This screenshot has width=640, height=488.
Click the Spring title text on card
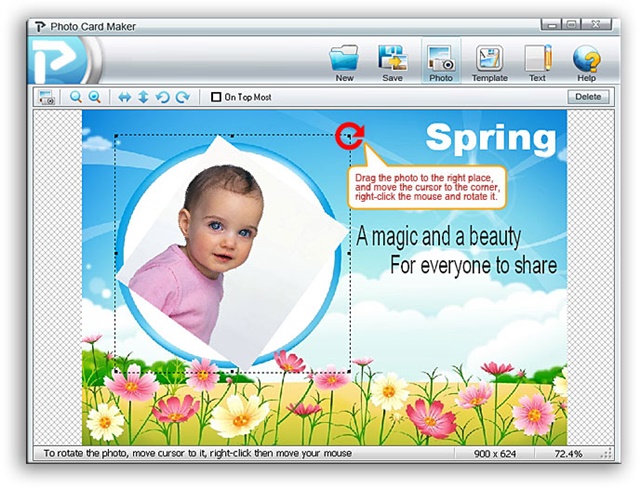point(489,137)
